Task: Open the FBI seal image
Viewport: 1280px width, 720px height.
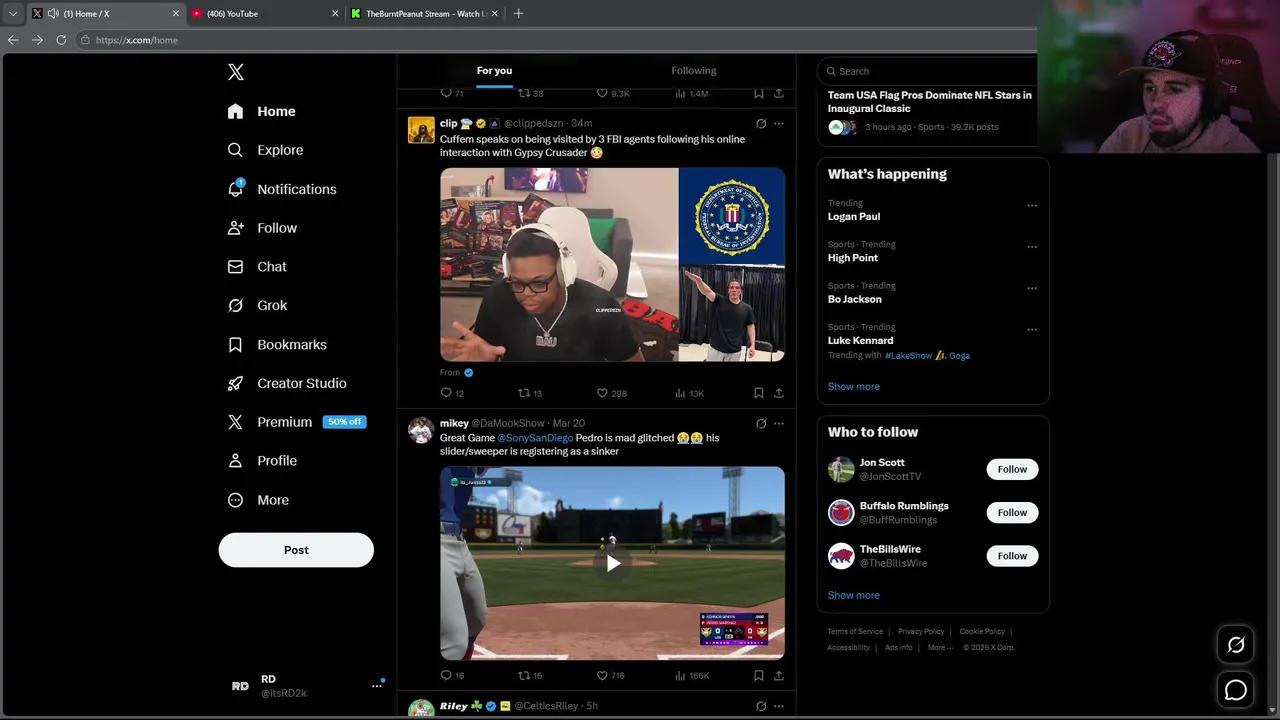Action: [732, 215]
